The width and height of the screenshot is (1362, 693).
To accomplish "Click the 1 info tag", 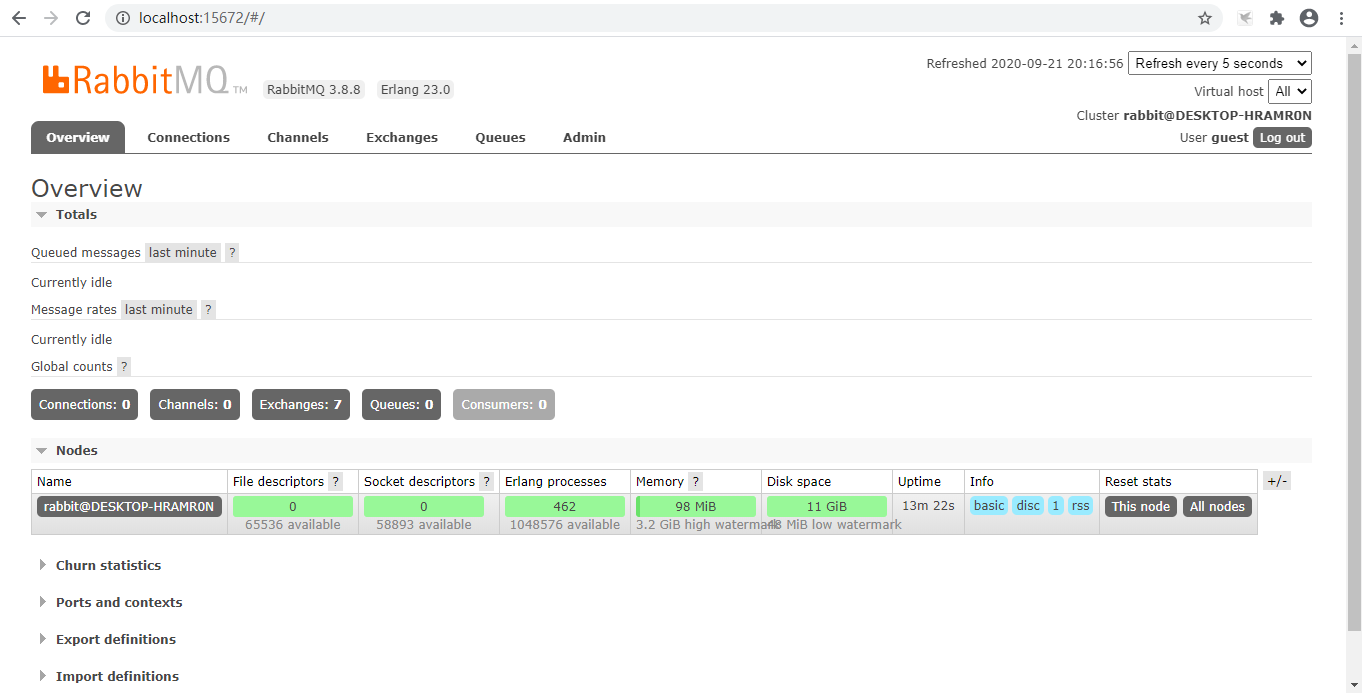I will (x=1056, y=506).
